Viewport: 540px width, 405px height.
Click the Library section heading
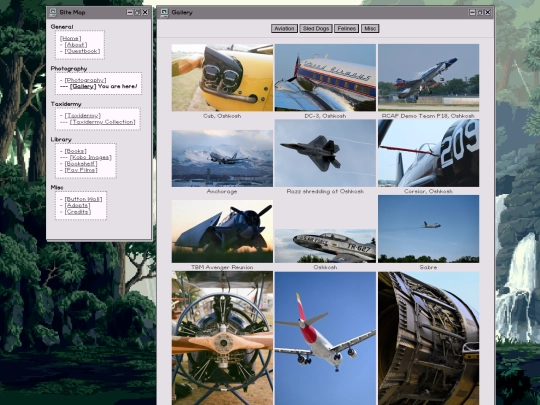(61, 139)
